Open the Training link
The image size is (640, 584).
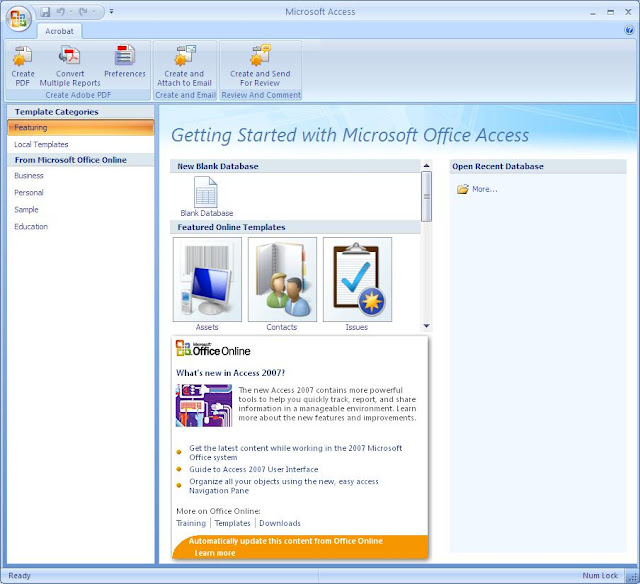pos(191,523)
